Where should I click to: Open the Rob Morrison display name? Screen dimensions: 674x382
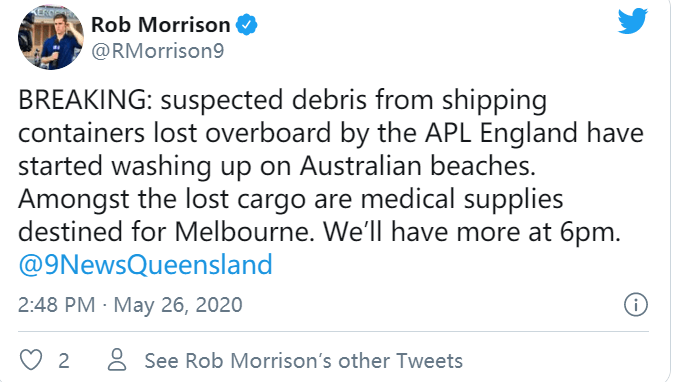(161, 25)
